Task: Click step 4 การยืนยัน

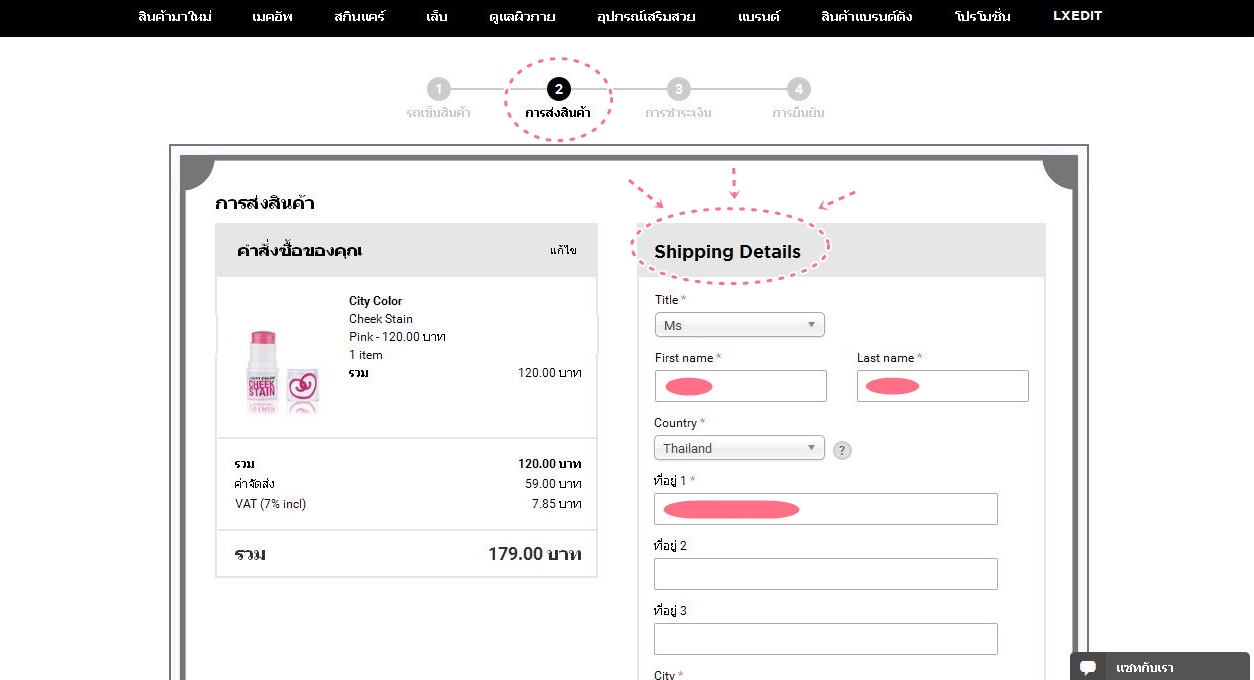Action: tap(798, 99)
